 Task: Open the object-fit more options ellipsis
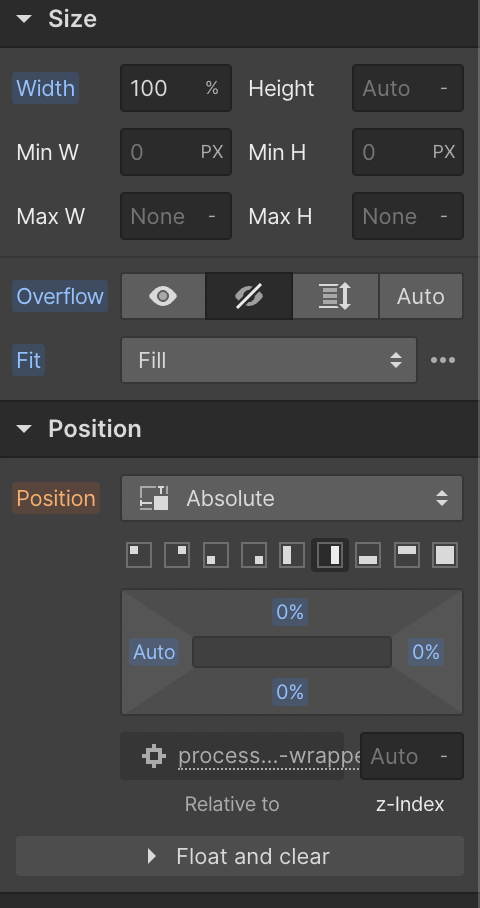coord(443,360)
